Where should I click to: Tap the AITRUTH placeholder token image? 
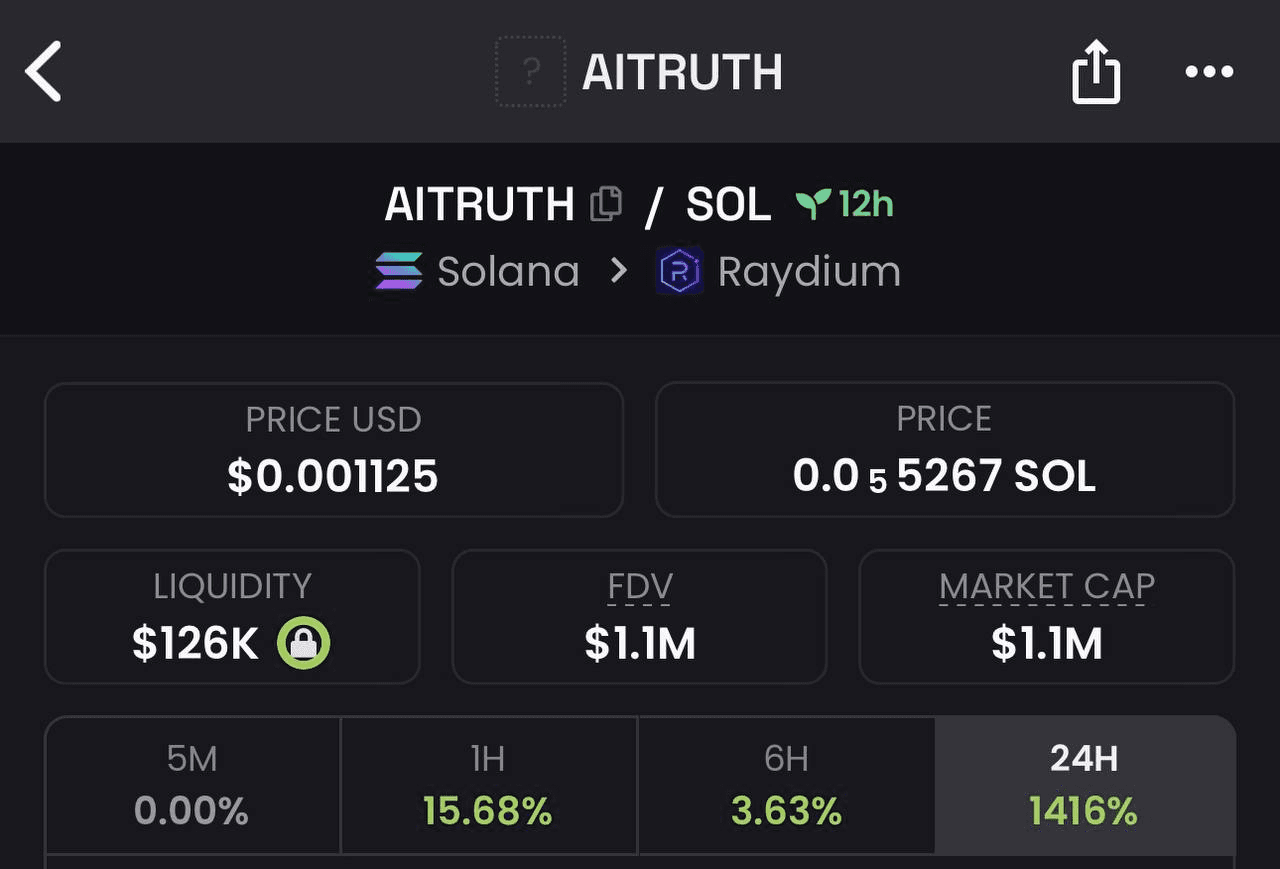(531, 71)
